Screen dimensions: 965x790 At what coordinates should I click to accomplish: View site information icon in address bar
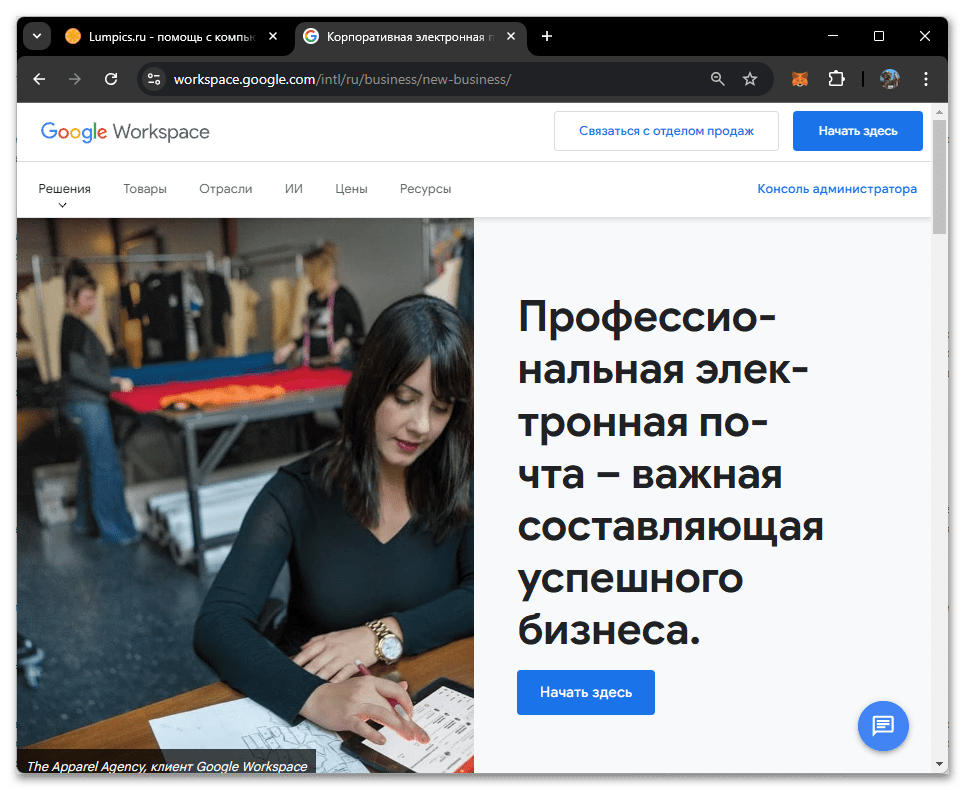[x=154, y=79]
